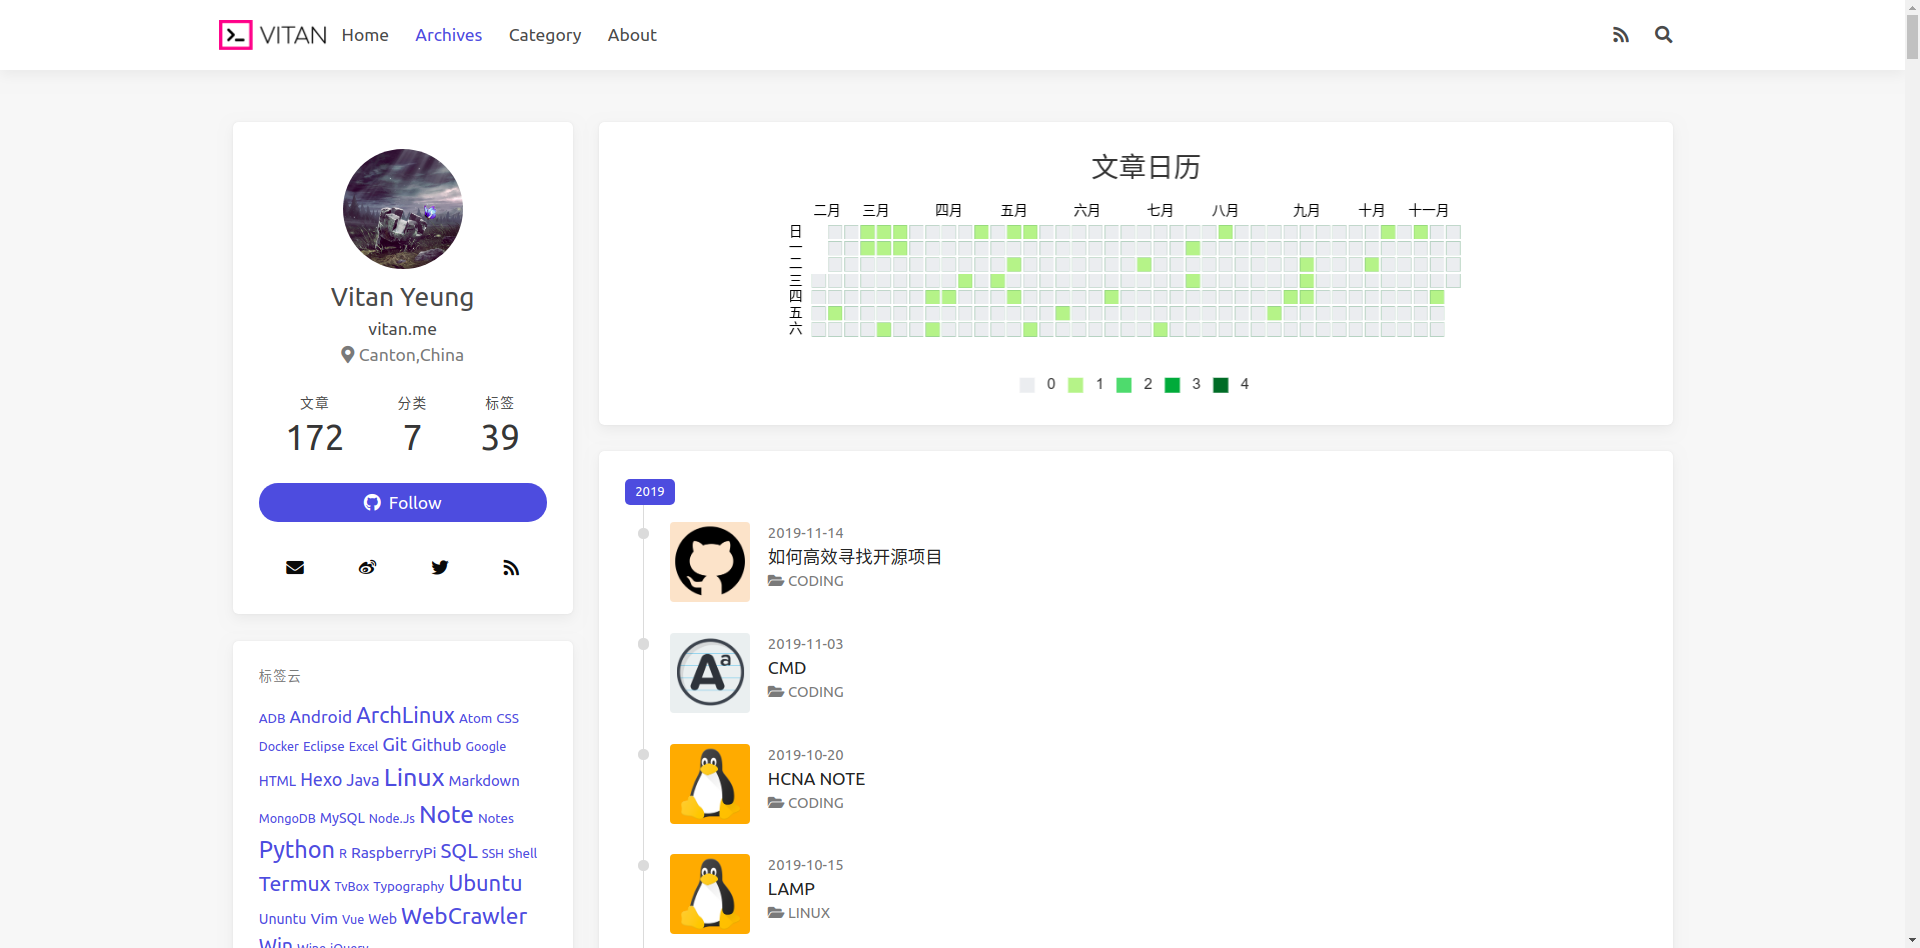Click the 39 标签 count

click(x=500, y=438)
